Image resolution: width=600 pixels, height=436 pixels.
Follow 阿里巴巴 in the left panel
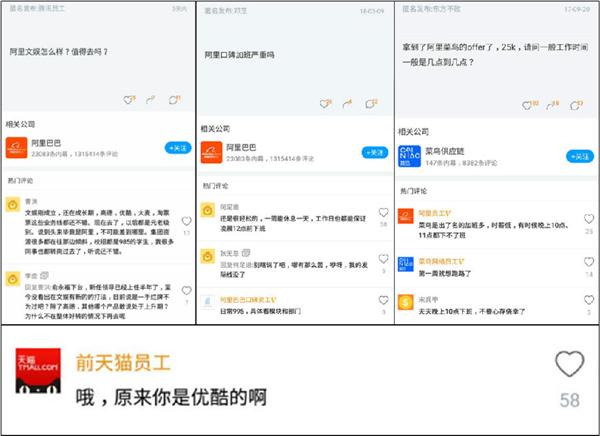coord(178,147)
